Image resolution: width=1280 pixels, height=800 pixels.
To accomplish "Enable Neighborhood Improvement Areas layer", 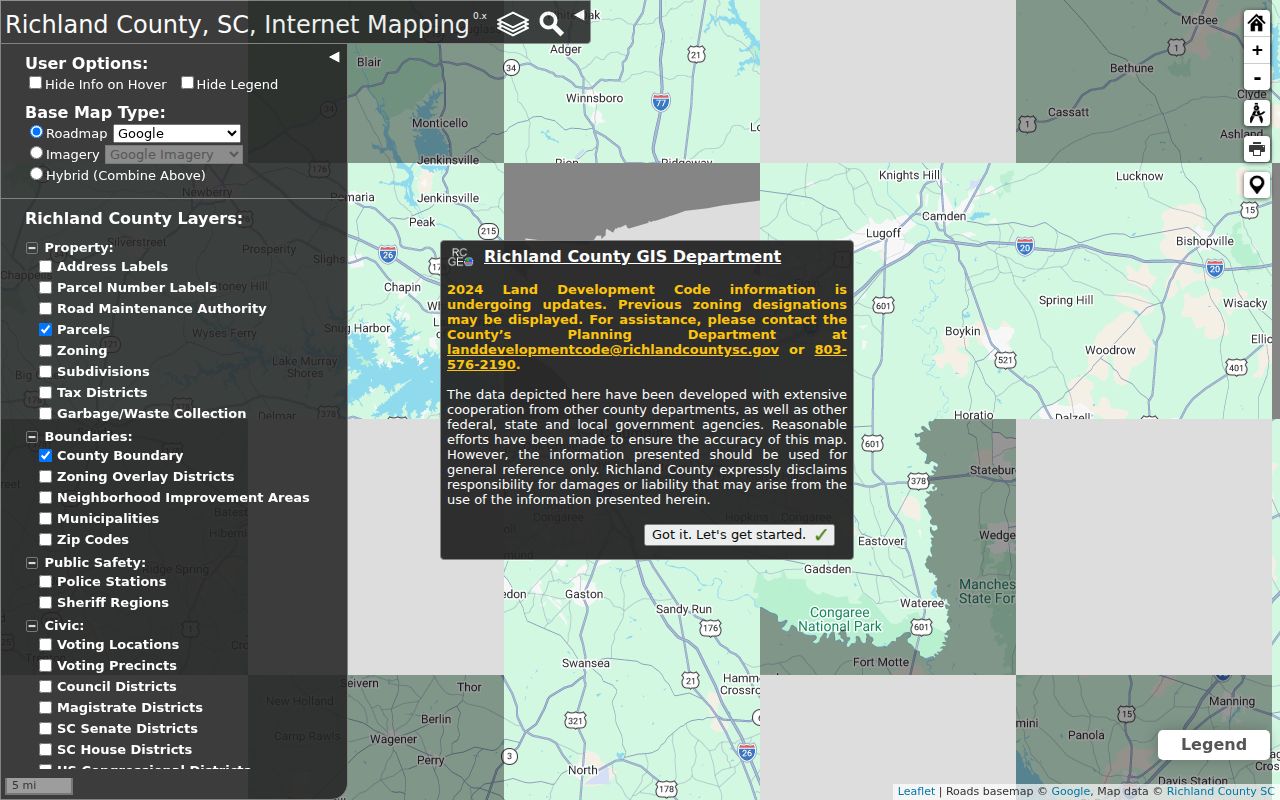I will pyautogui.click(x=45, y=498).
